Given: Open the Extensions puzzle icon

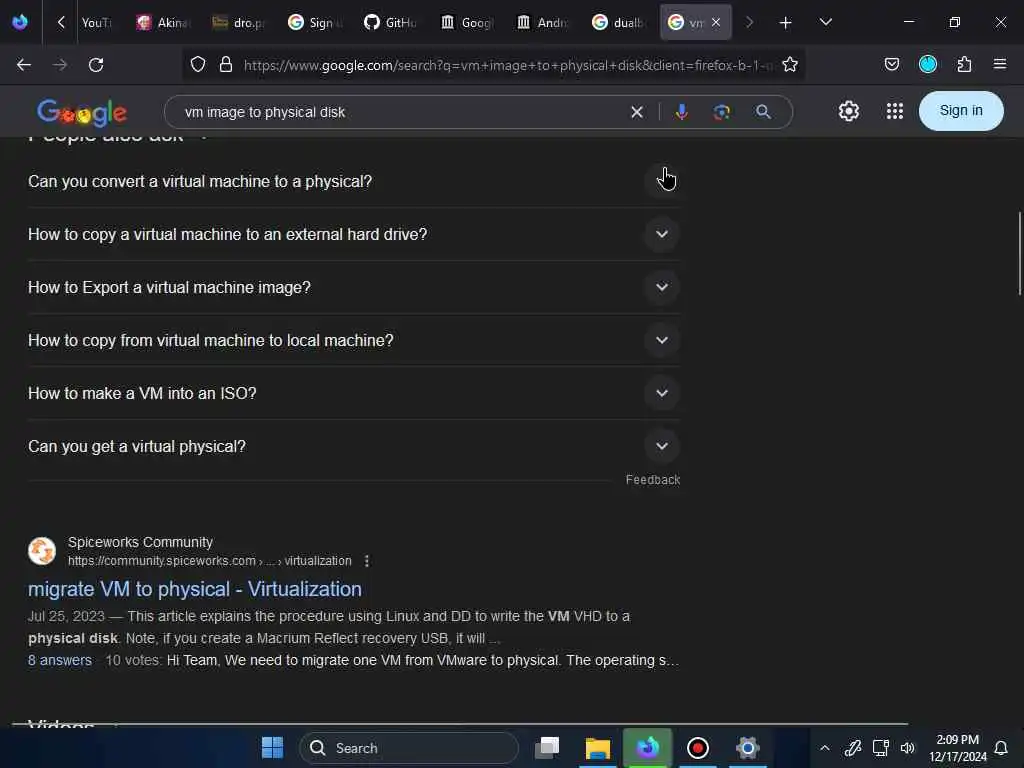Looking at the screenshot, I should tap(964, 64).
